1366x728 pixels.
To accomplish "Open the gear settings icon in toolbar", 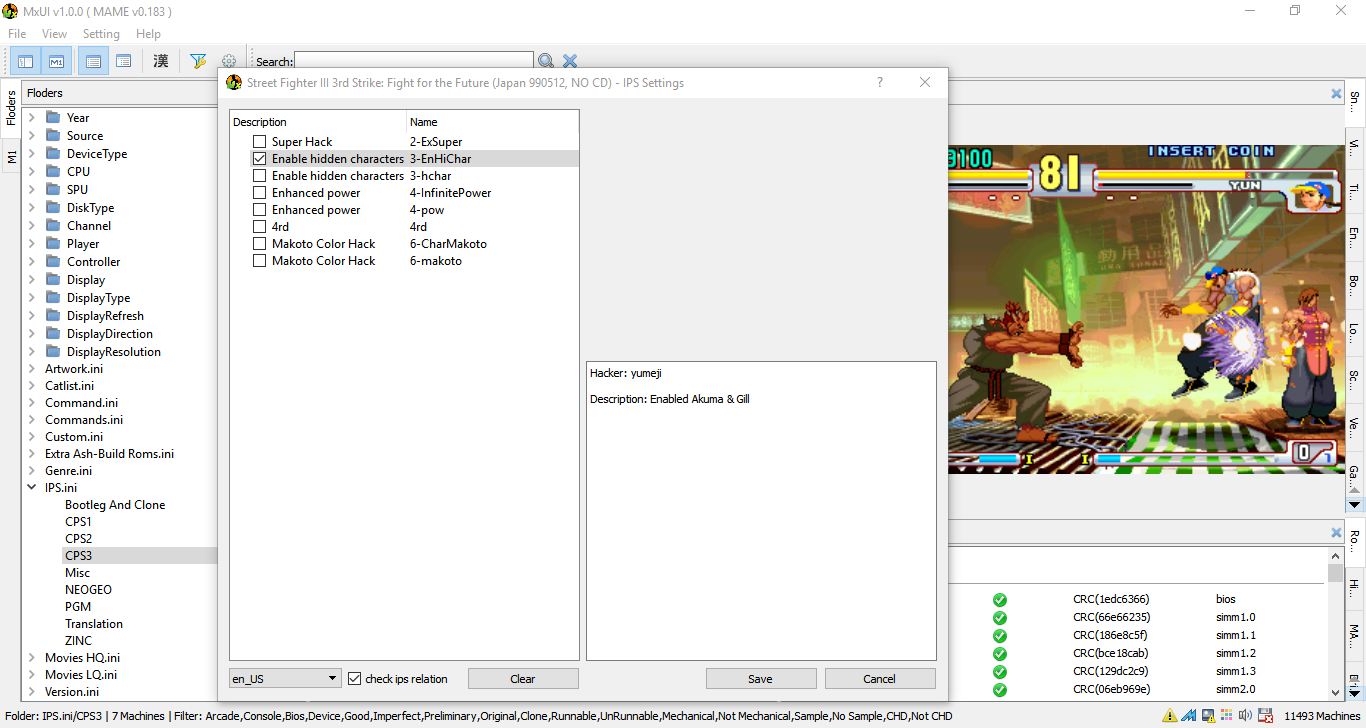I will (x=229, y=62).
